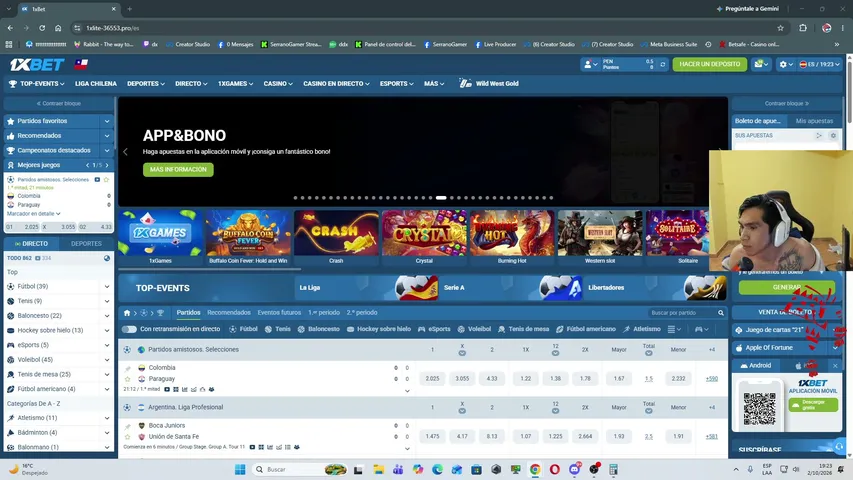Select active banner carousel dot
853x480 pixels.
pyautogui.click(x=441, y=198)
